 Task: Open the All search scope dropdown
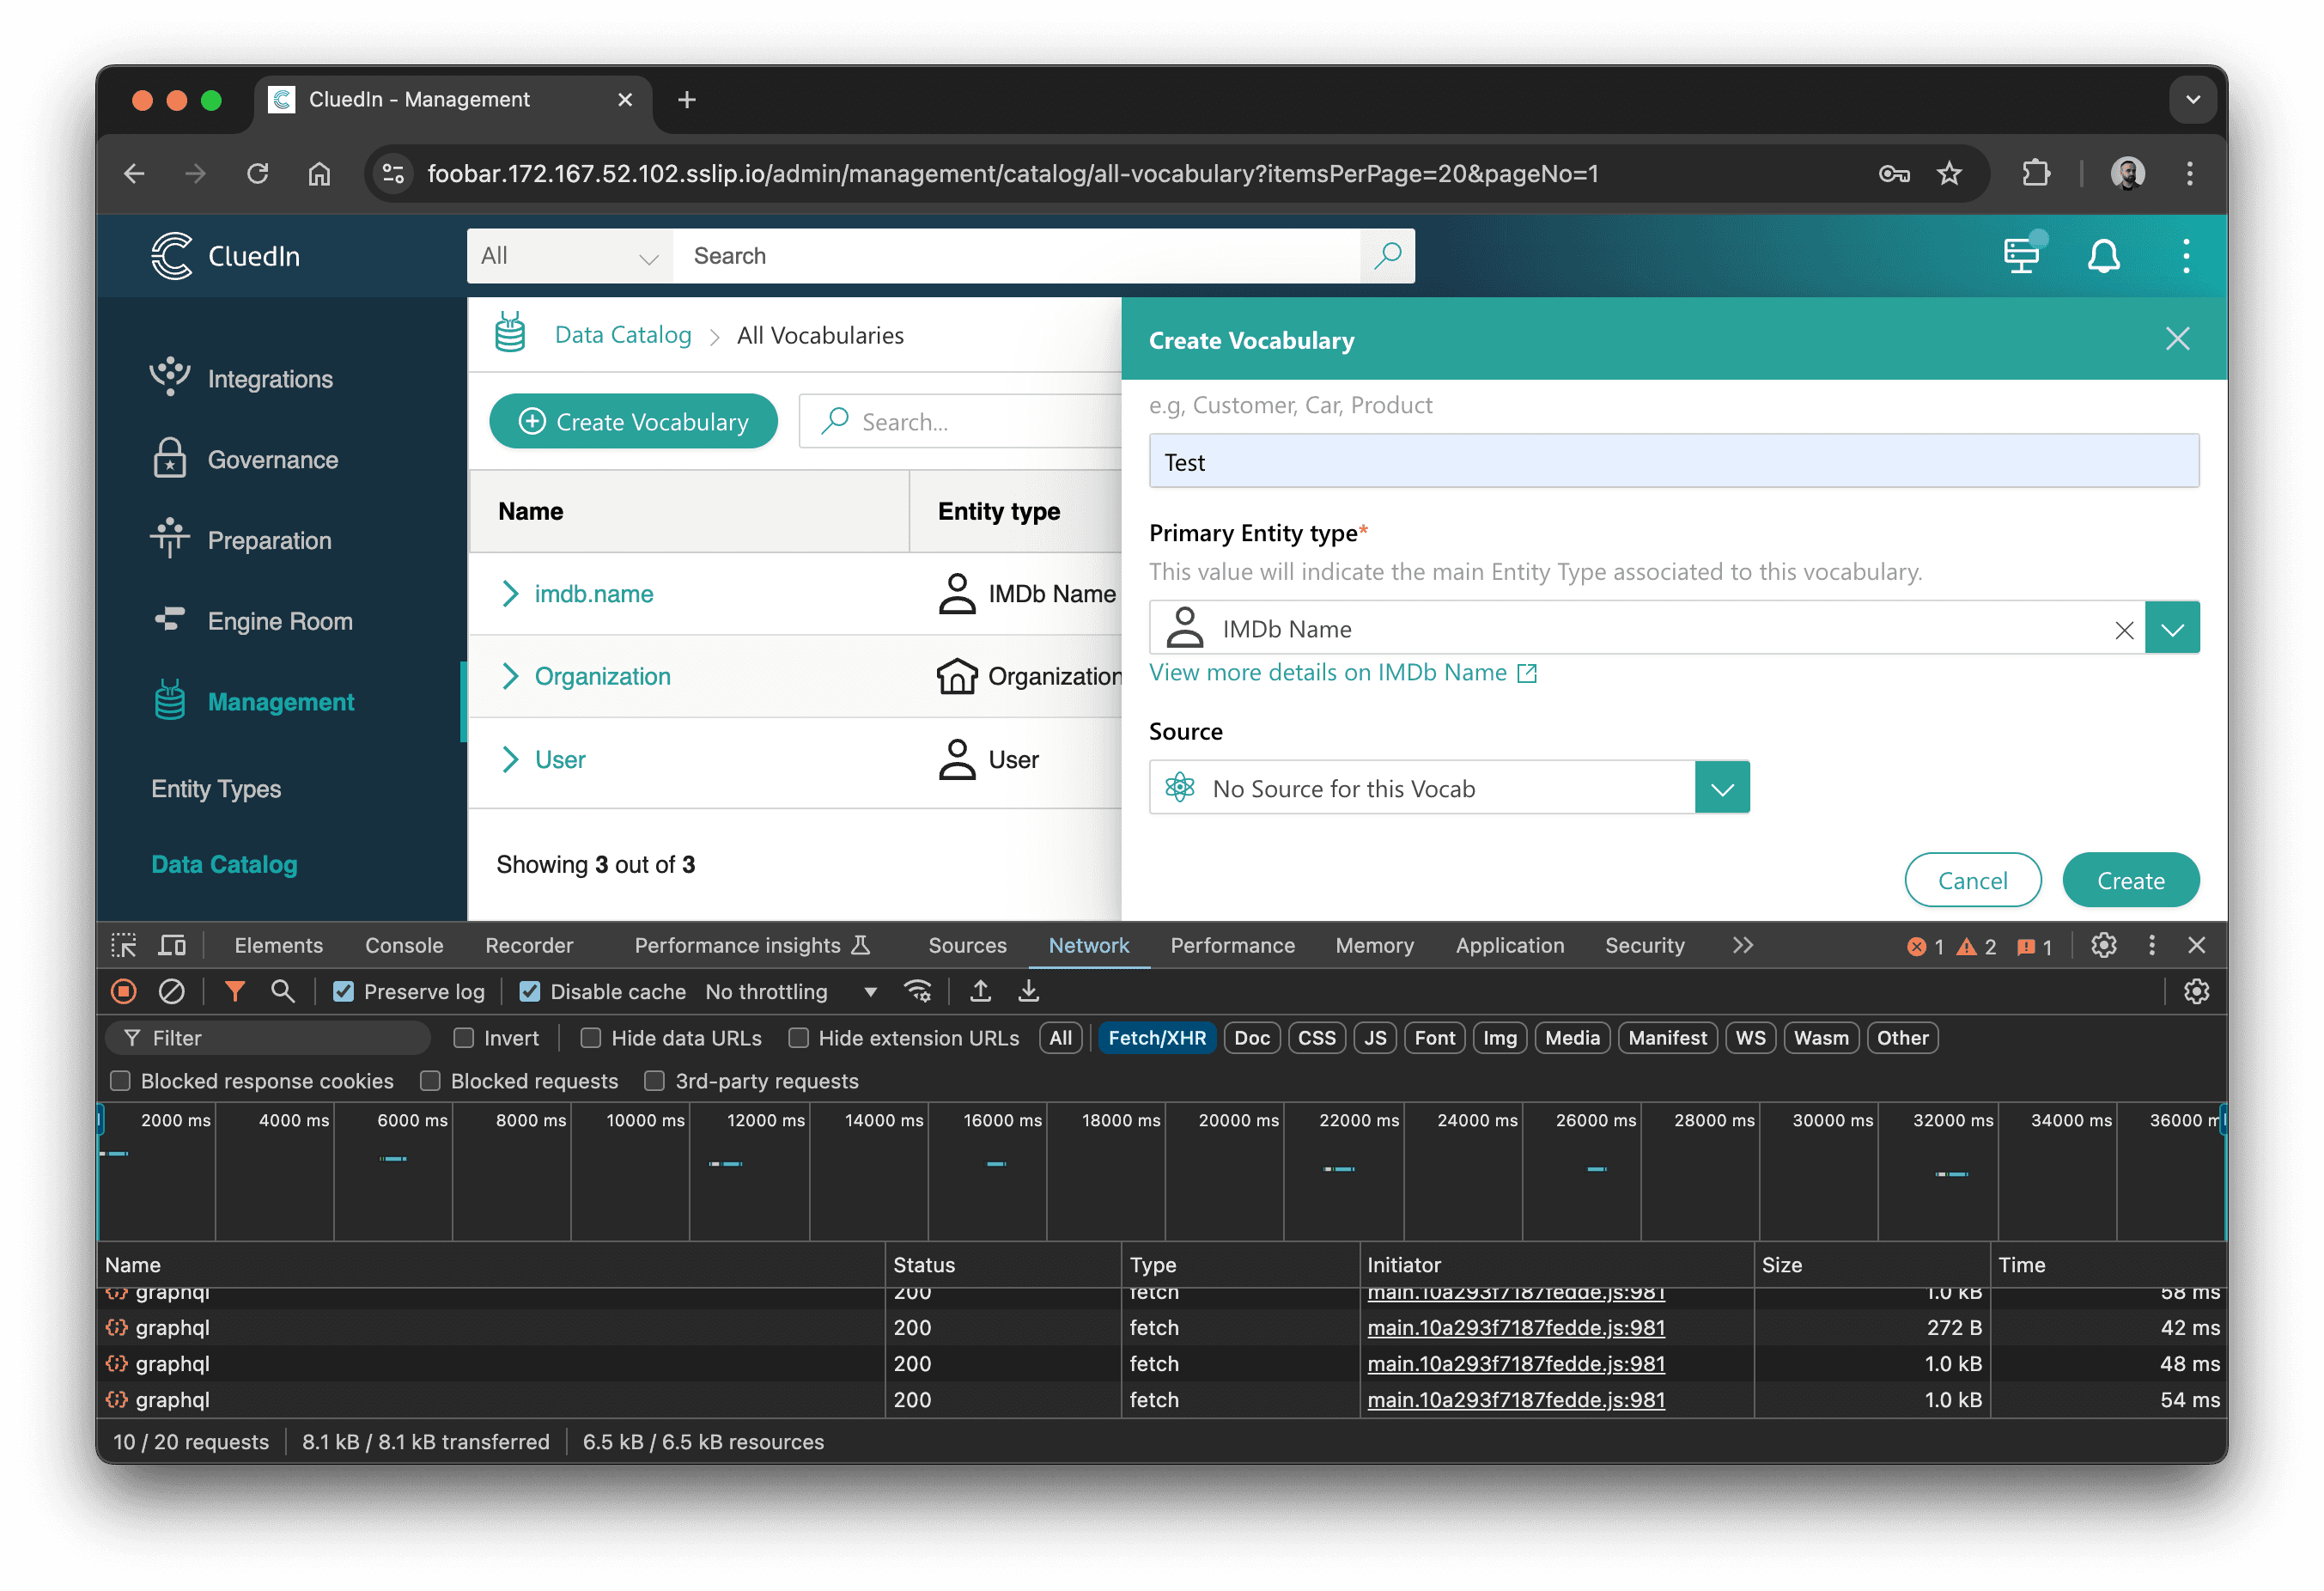click(569, 256)
